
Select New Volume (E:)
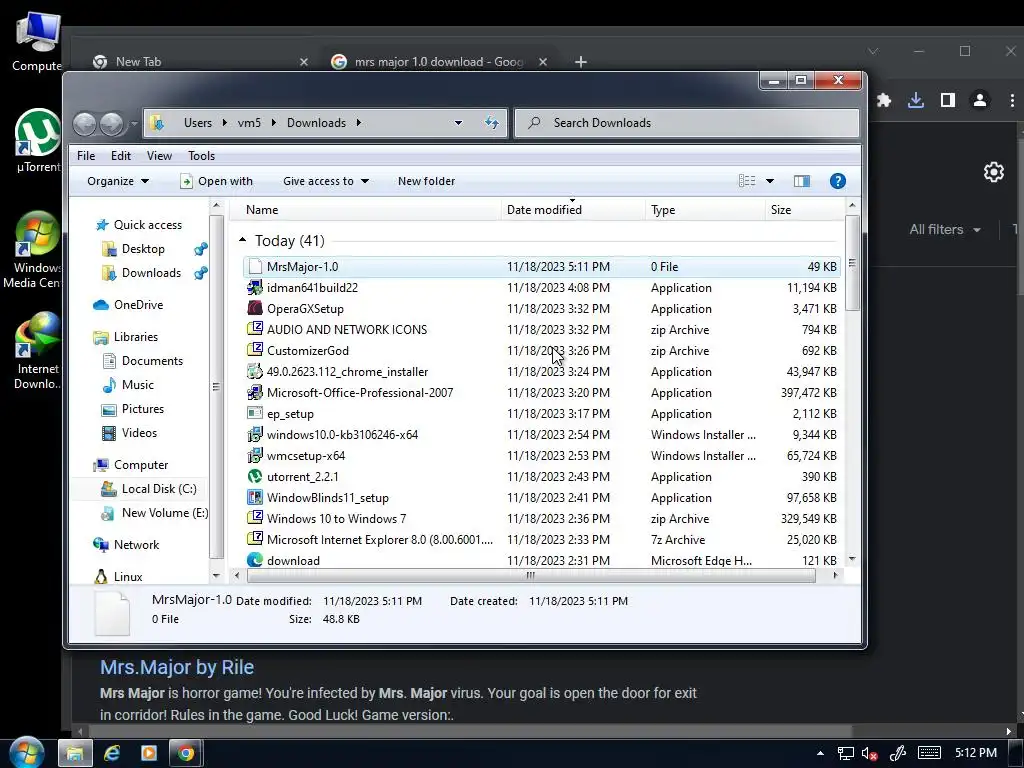coord(155,513)
